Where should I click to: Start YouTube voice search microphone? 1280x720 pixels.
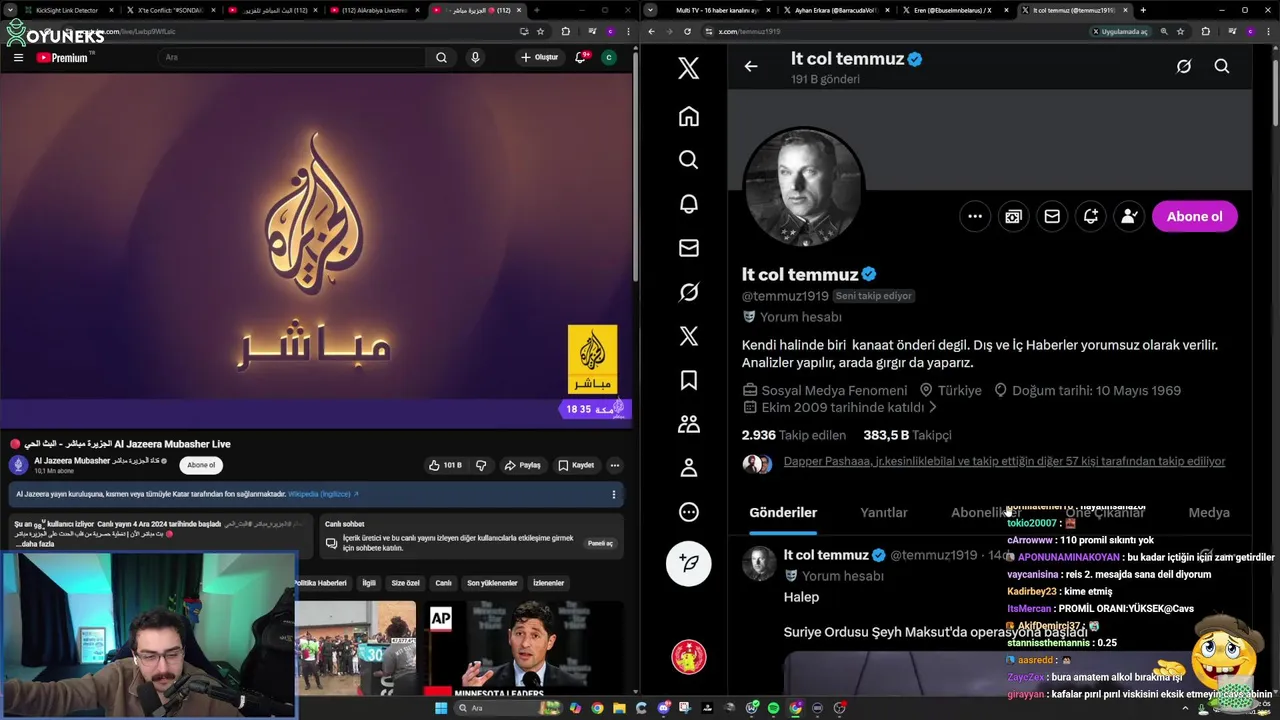pyautogui.click(x=475, y=57)
